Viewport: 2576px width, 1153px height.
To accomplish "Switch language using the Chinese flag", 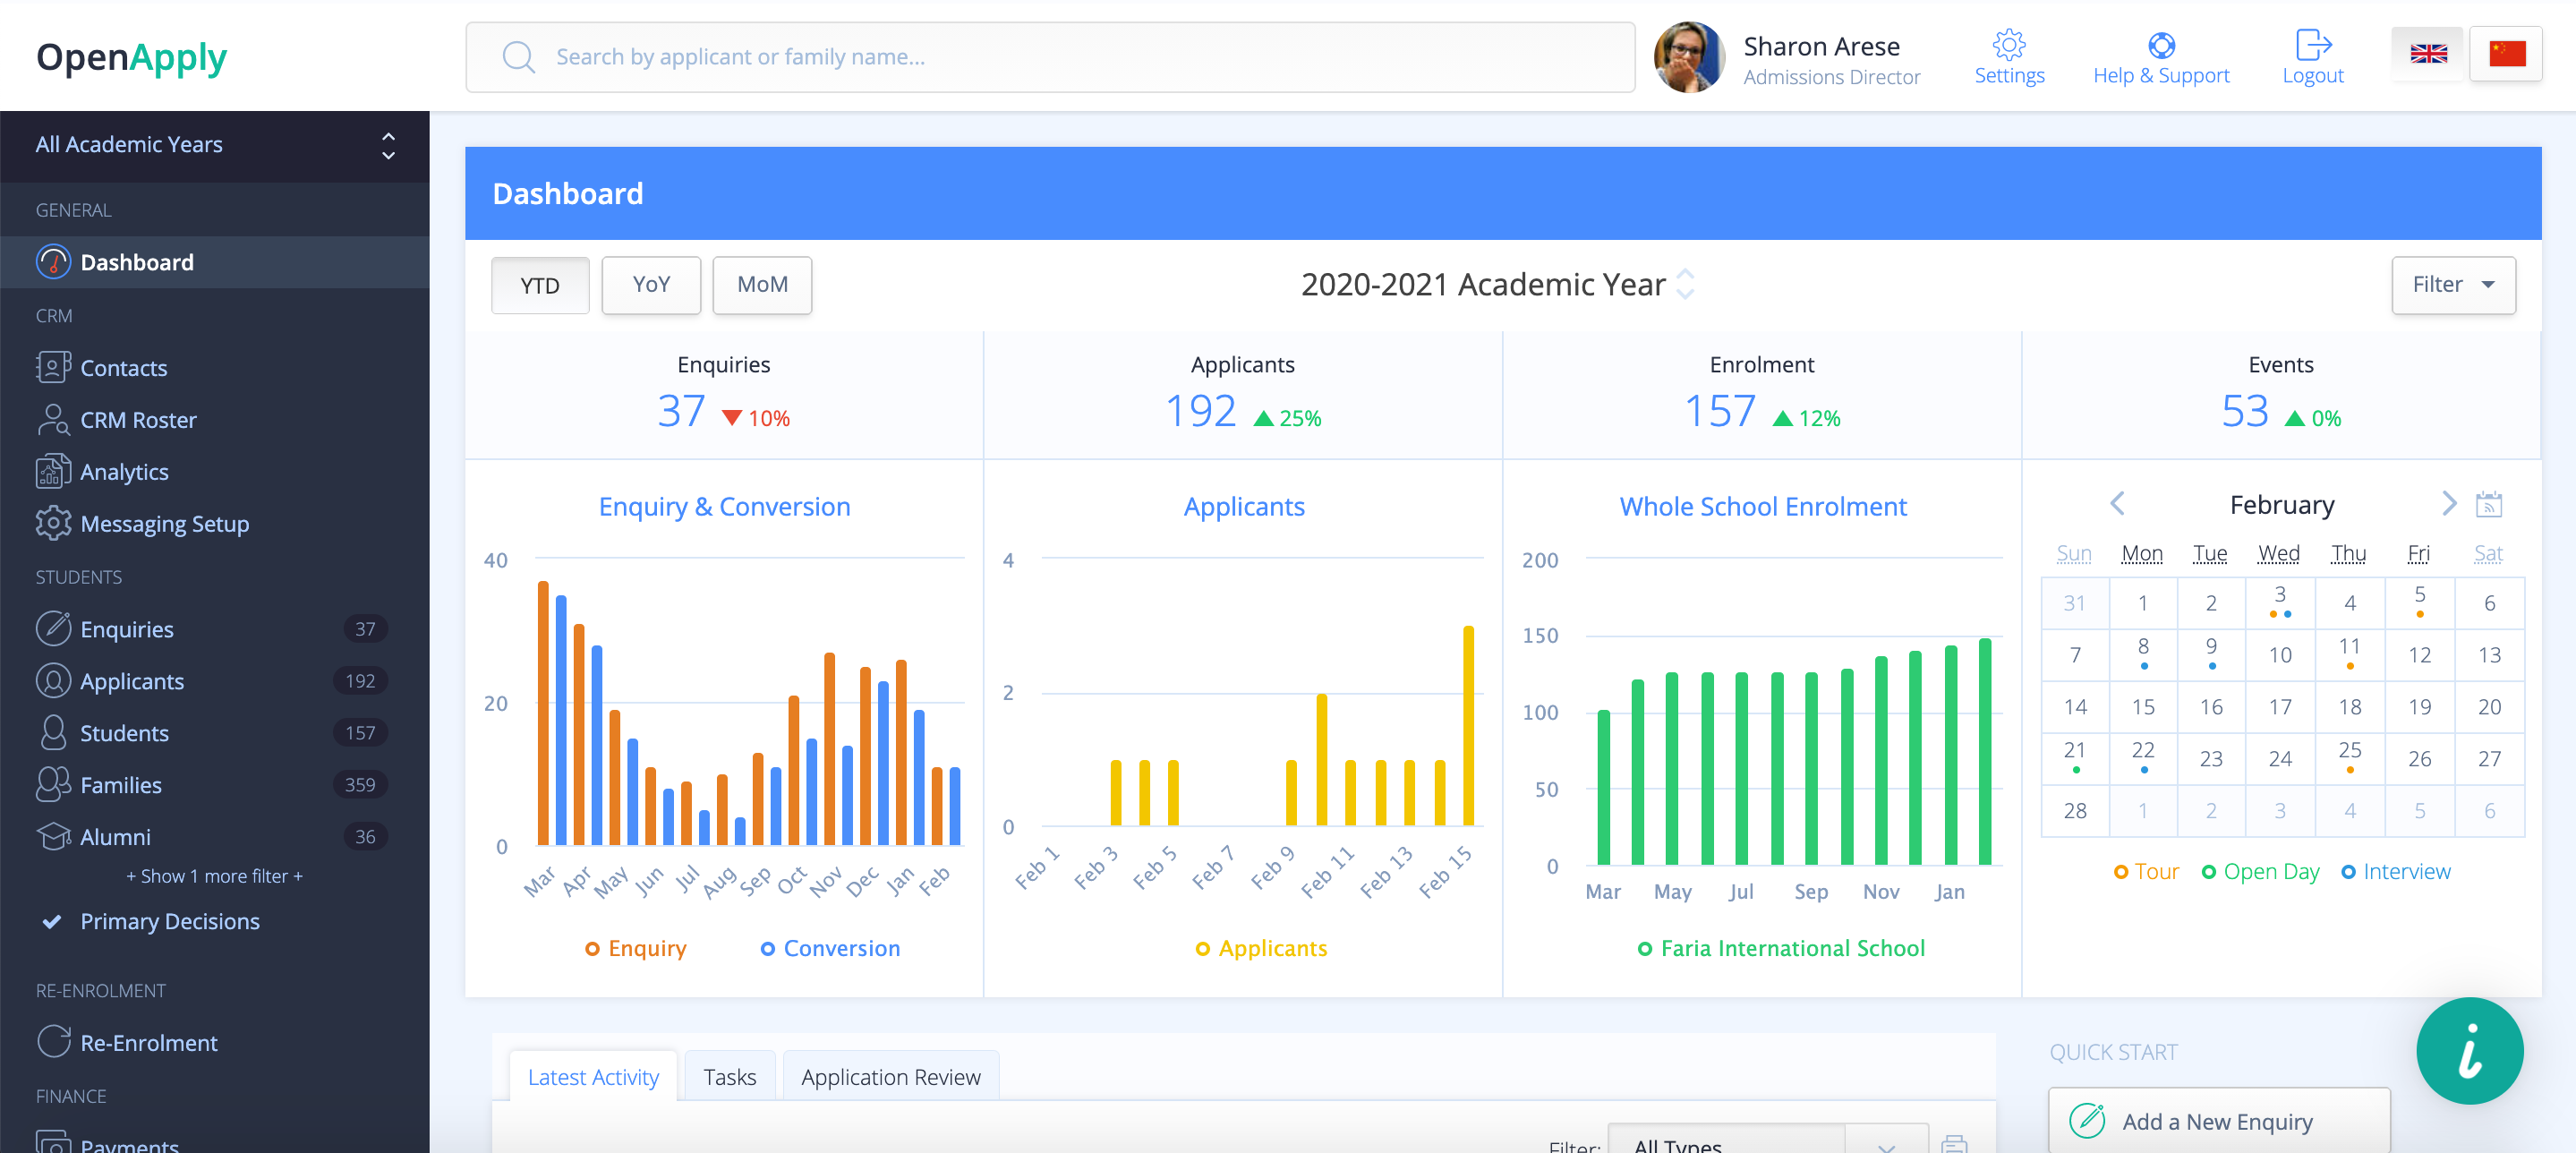I will 2506,54.
